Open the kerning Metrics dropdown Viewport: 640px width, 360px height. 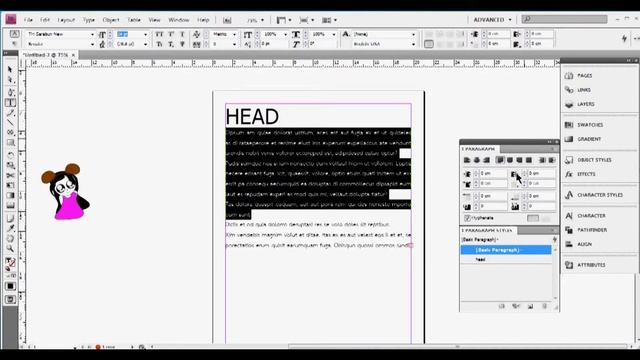pos(234,34)
